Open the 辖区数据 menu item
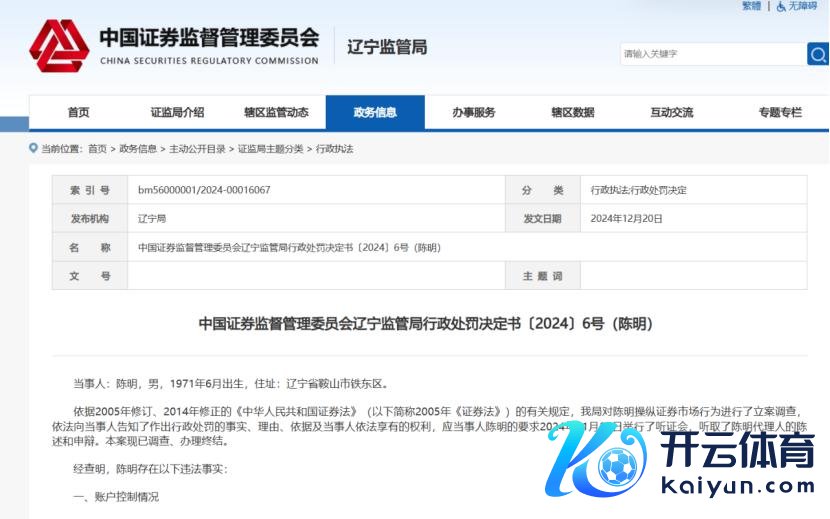830x519 pixels. pyautogui.click(x=573, y=113)
